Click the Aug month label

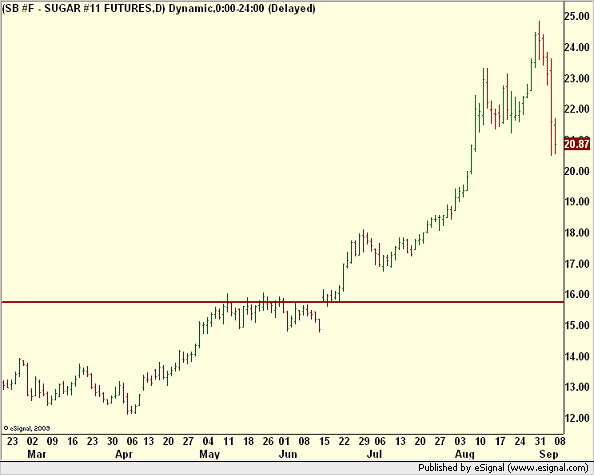click(x=465, y=454)
